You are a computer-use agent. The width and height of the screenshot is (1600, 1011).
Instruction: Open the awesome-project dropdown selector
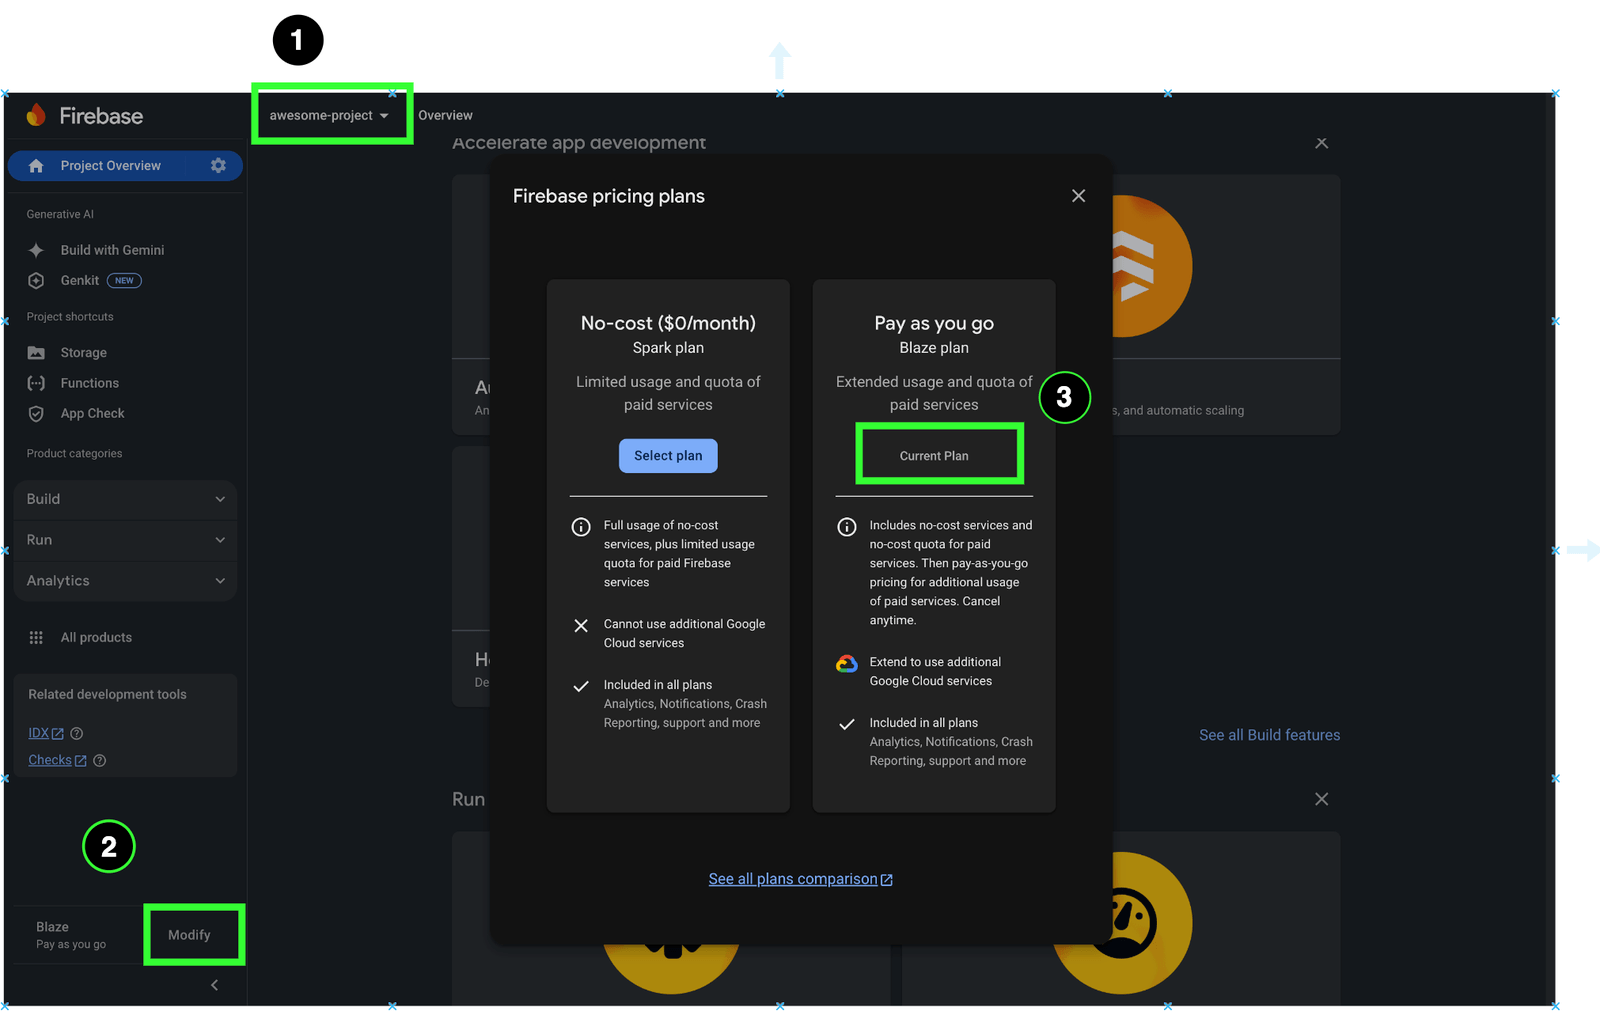[329, 115]
